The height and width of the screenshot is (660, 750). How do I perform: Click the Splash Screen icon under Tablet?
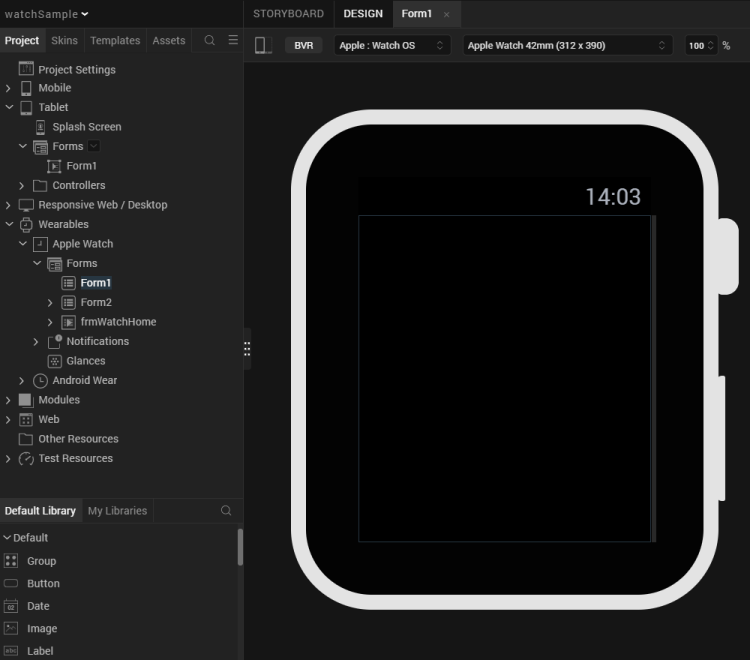pyautogui.click(x=41, y=127)
